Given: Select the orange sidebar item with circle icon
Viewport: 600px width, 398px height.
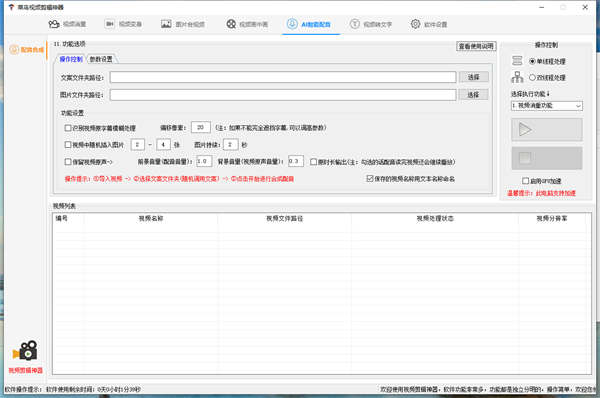Looking at the screenshot, I should click(26, 50).
